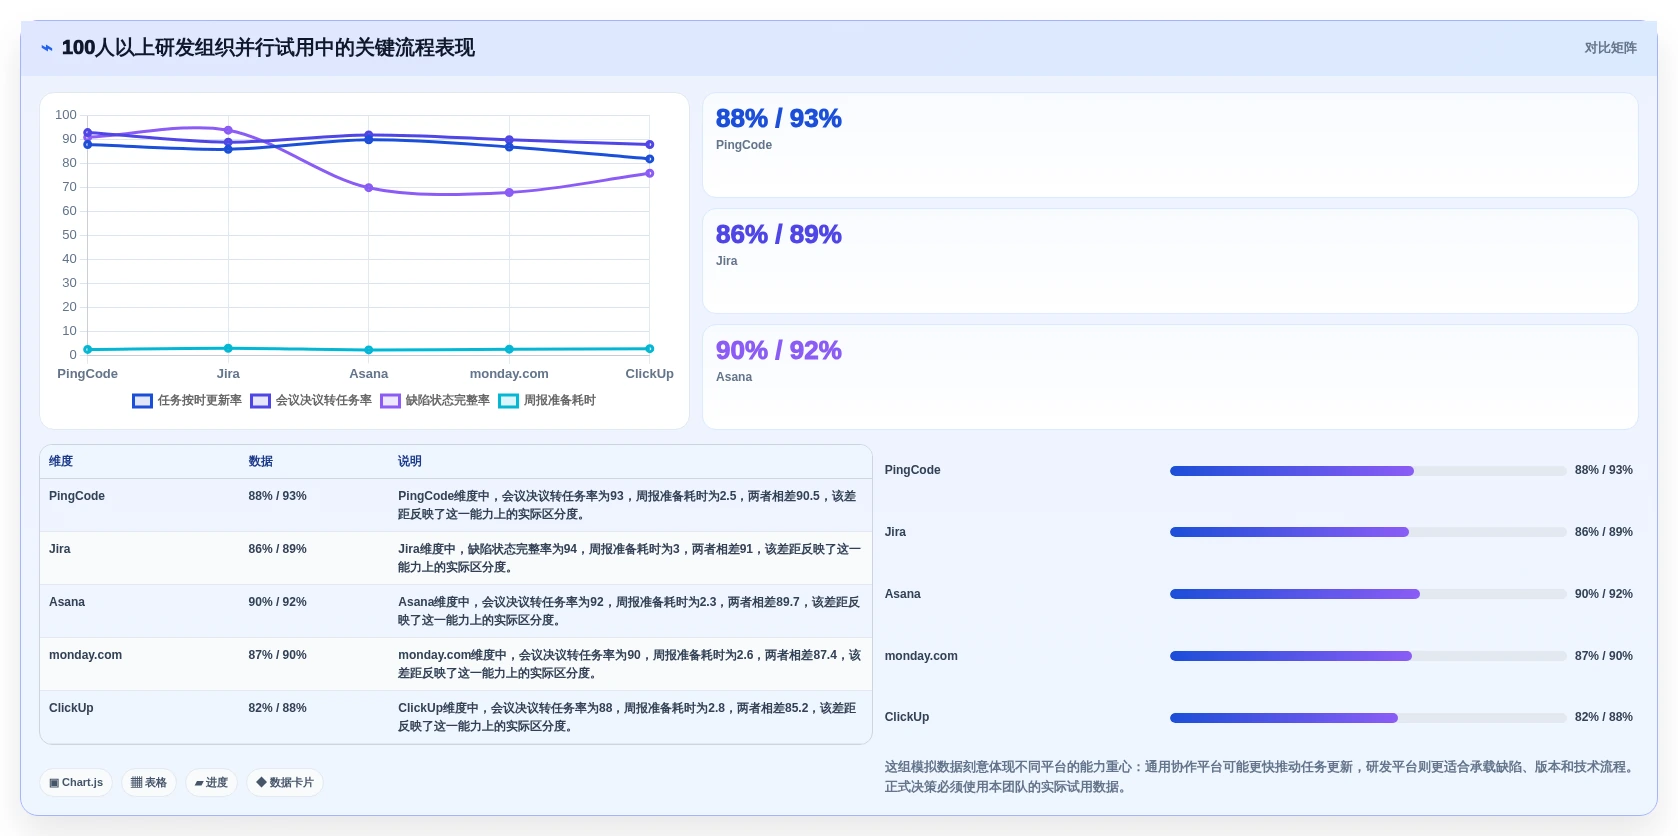Select the ClickUp table row name
Screen dimensions: 1678x836
pos(71,708)
